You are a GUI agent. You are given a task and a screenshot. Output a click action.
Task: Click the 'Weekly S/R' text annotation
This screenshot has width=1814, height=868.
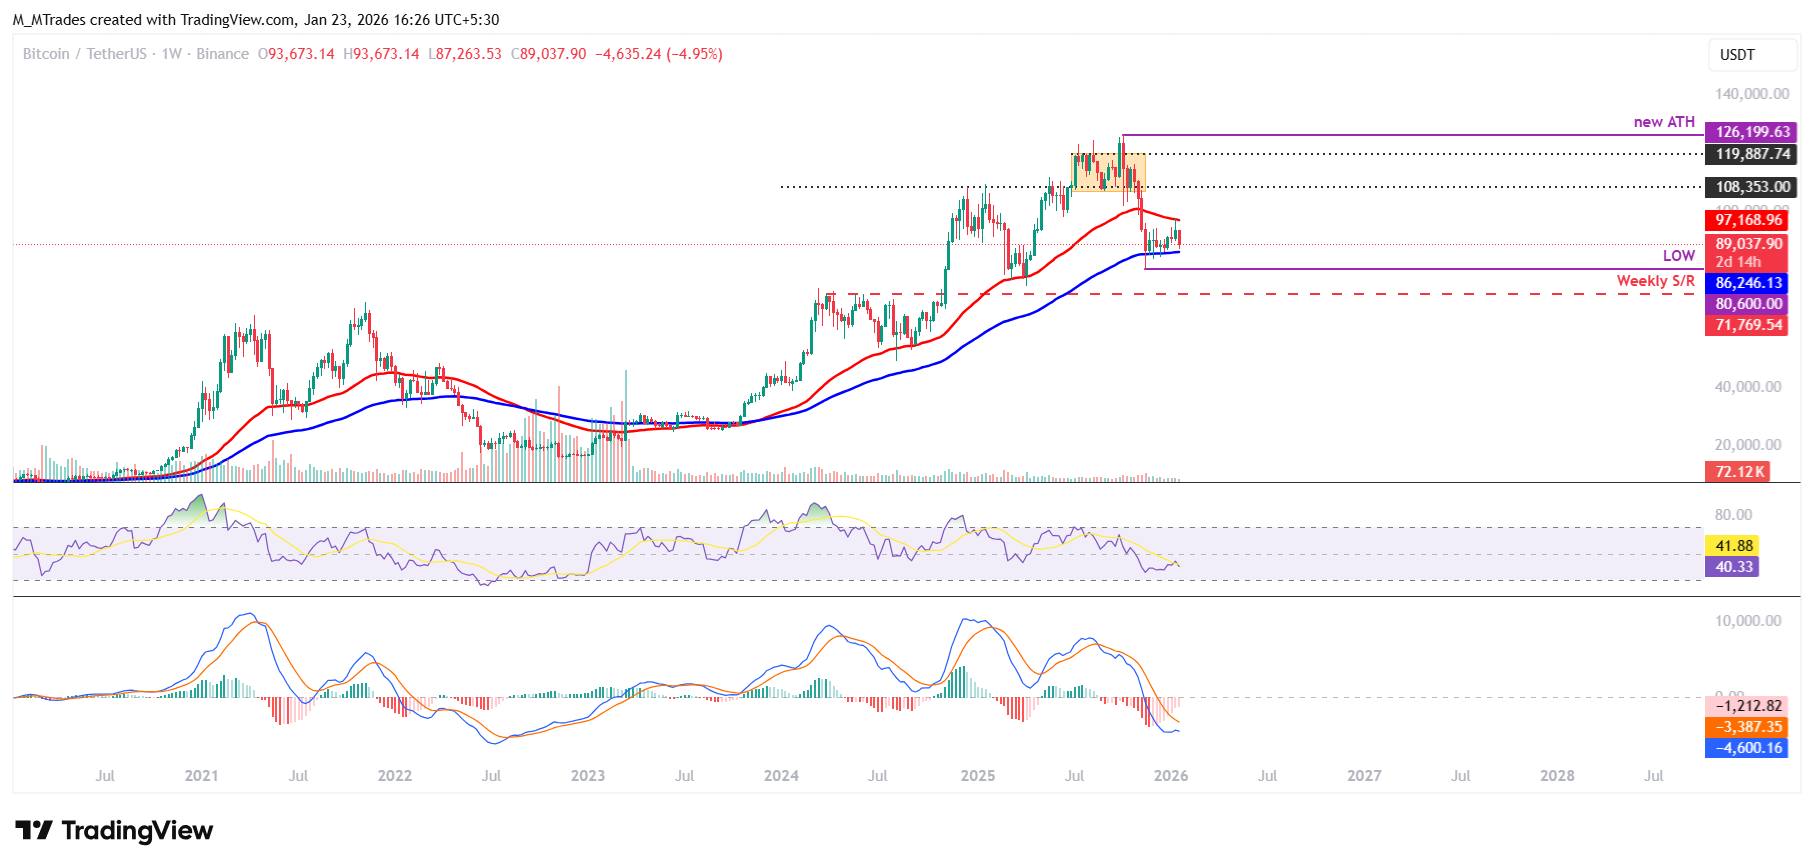(1655, 281)
